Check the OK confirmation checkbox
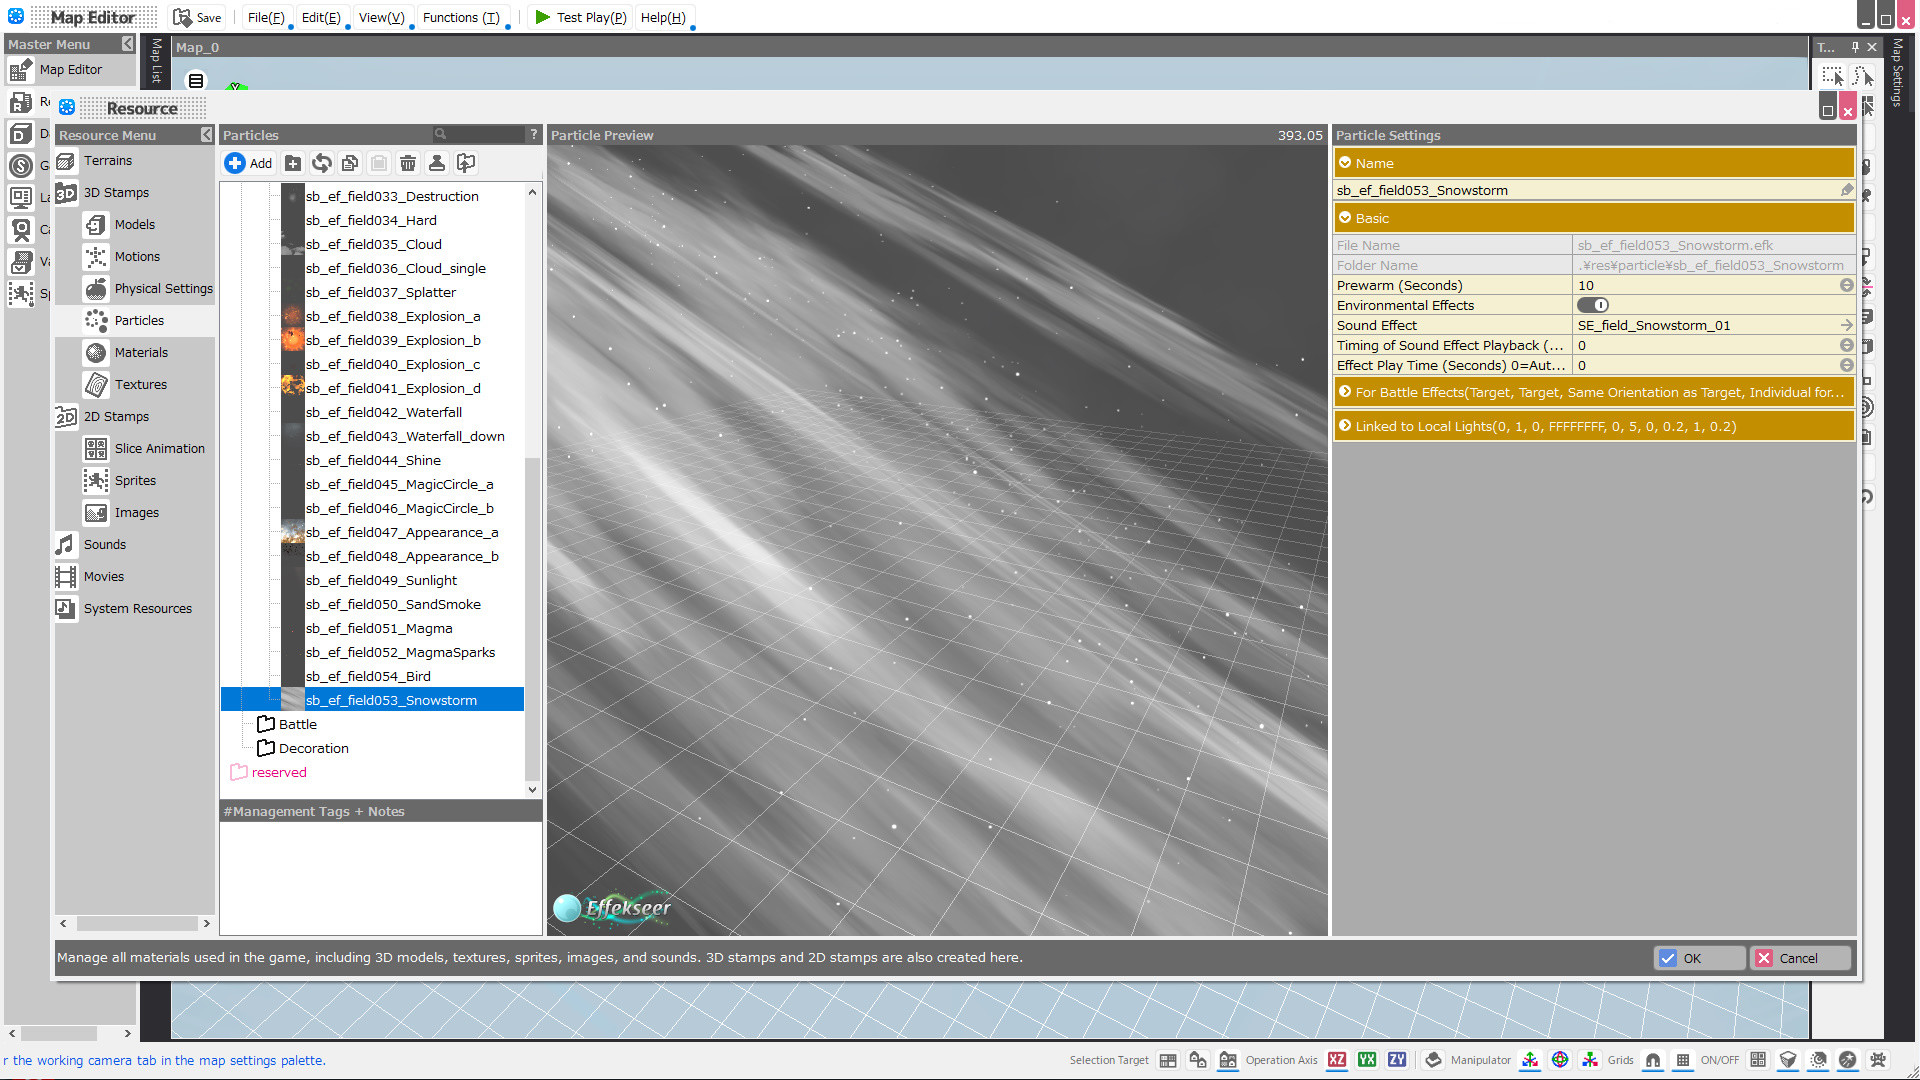The height and width of the screenshot is (1080, 1920). pyautogui.click(x=1667, y=958)
